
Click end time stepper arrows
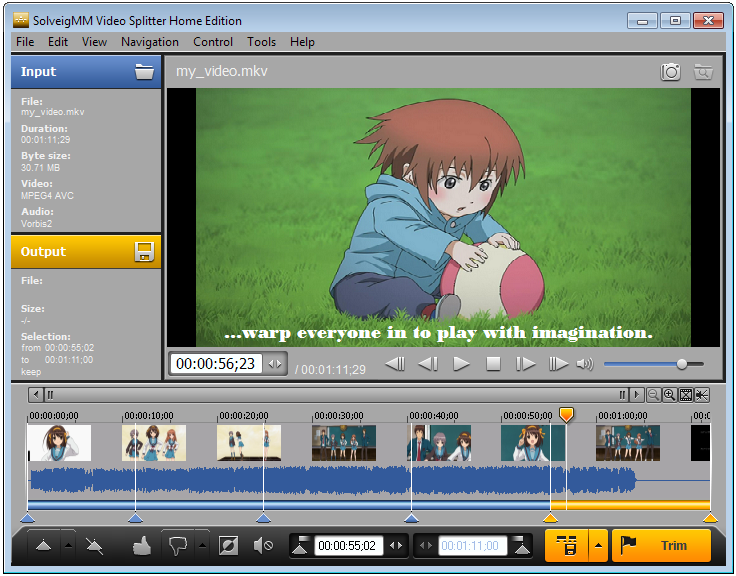[426, 545]
